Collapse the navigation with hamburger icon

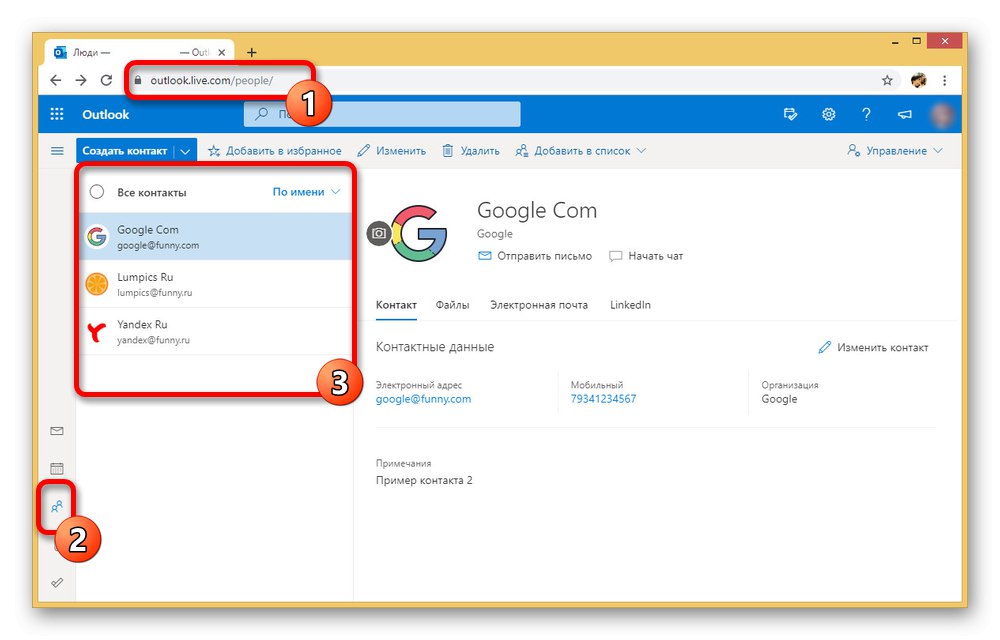click(x=57, y=150)
